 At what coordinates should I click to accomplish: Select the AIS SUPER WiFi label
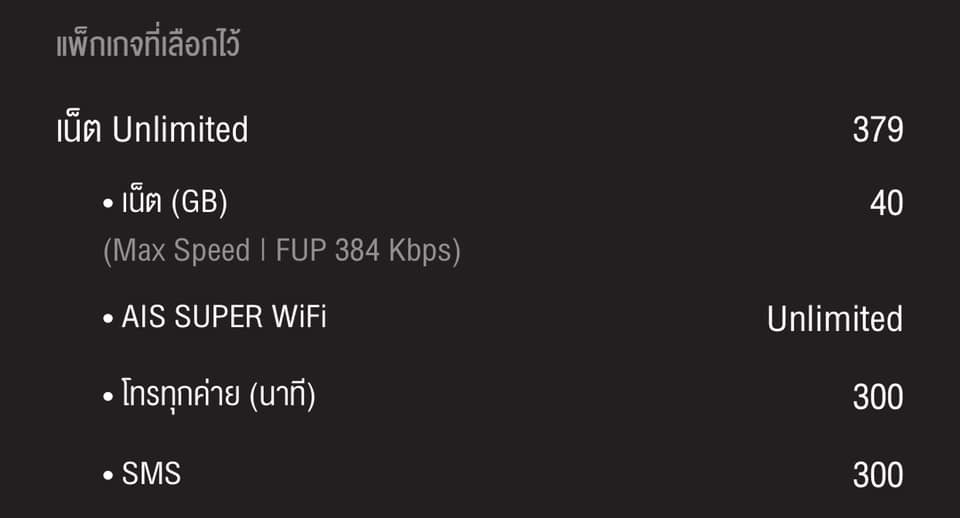[224, 317]
